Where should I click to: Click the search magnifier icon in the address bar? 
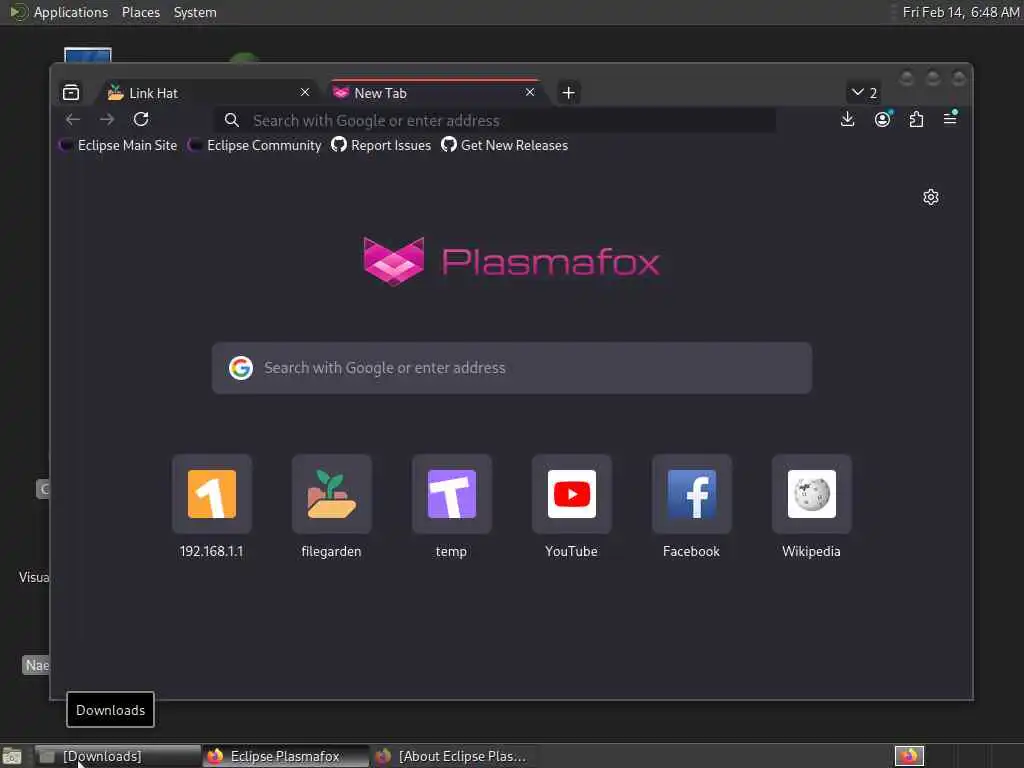[232, 120]
